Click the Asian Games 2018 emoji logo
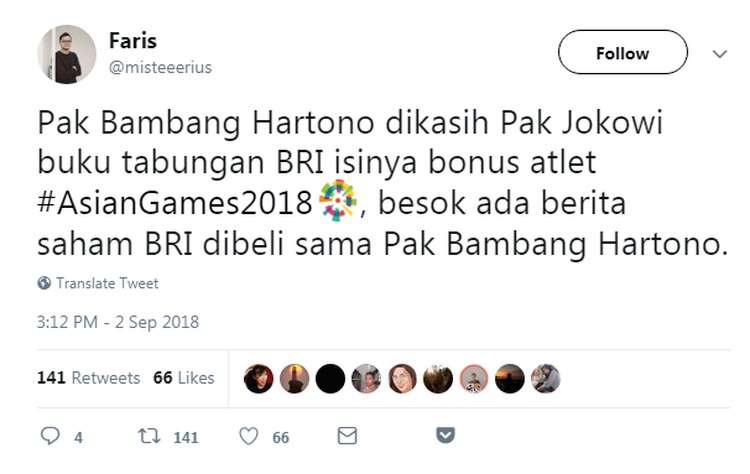 tap(338, 200)
